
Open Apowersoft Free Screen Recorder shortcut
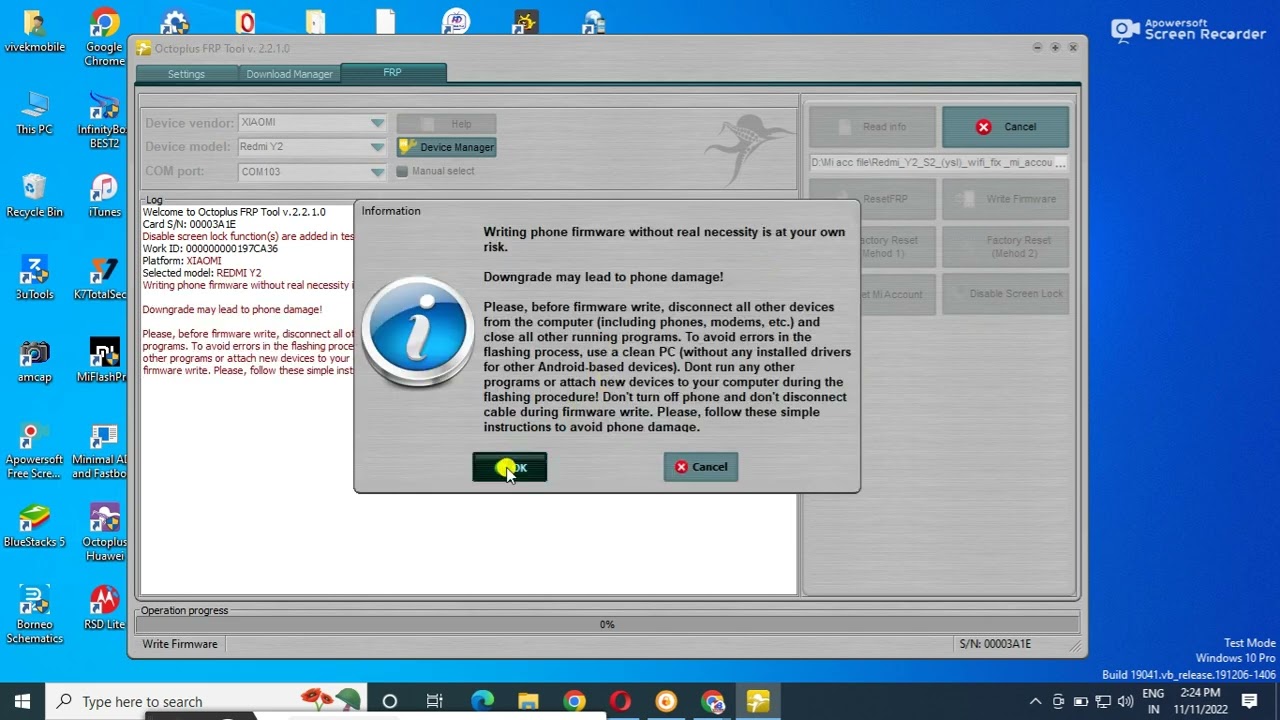(34, 451)
